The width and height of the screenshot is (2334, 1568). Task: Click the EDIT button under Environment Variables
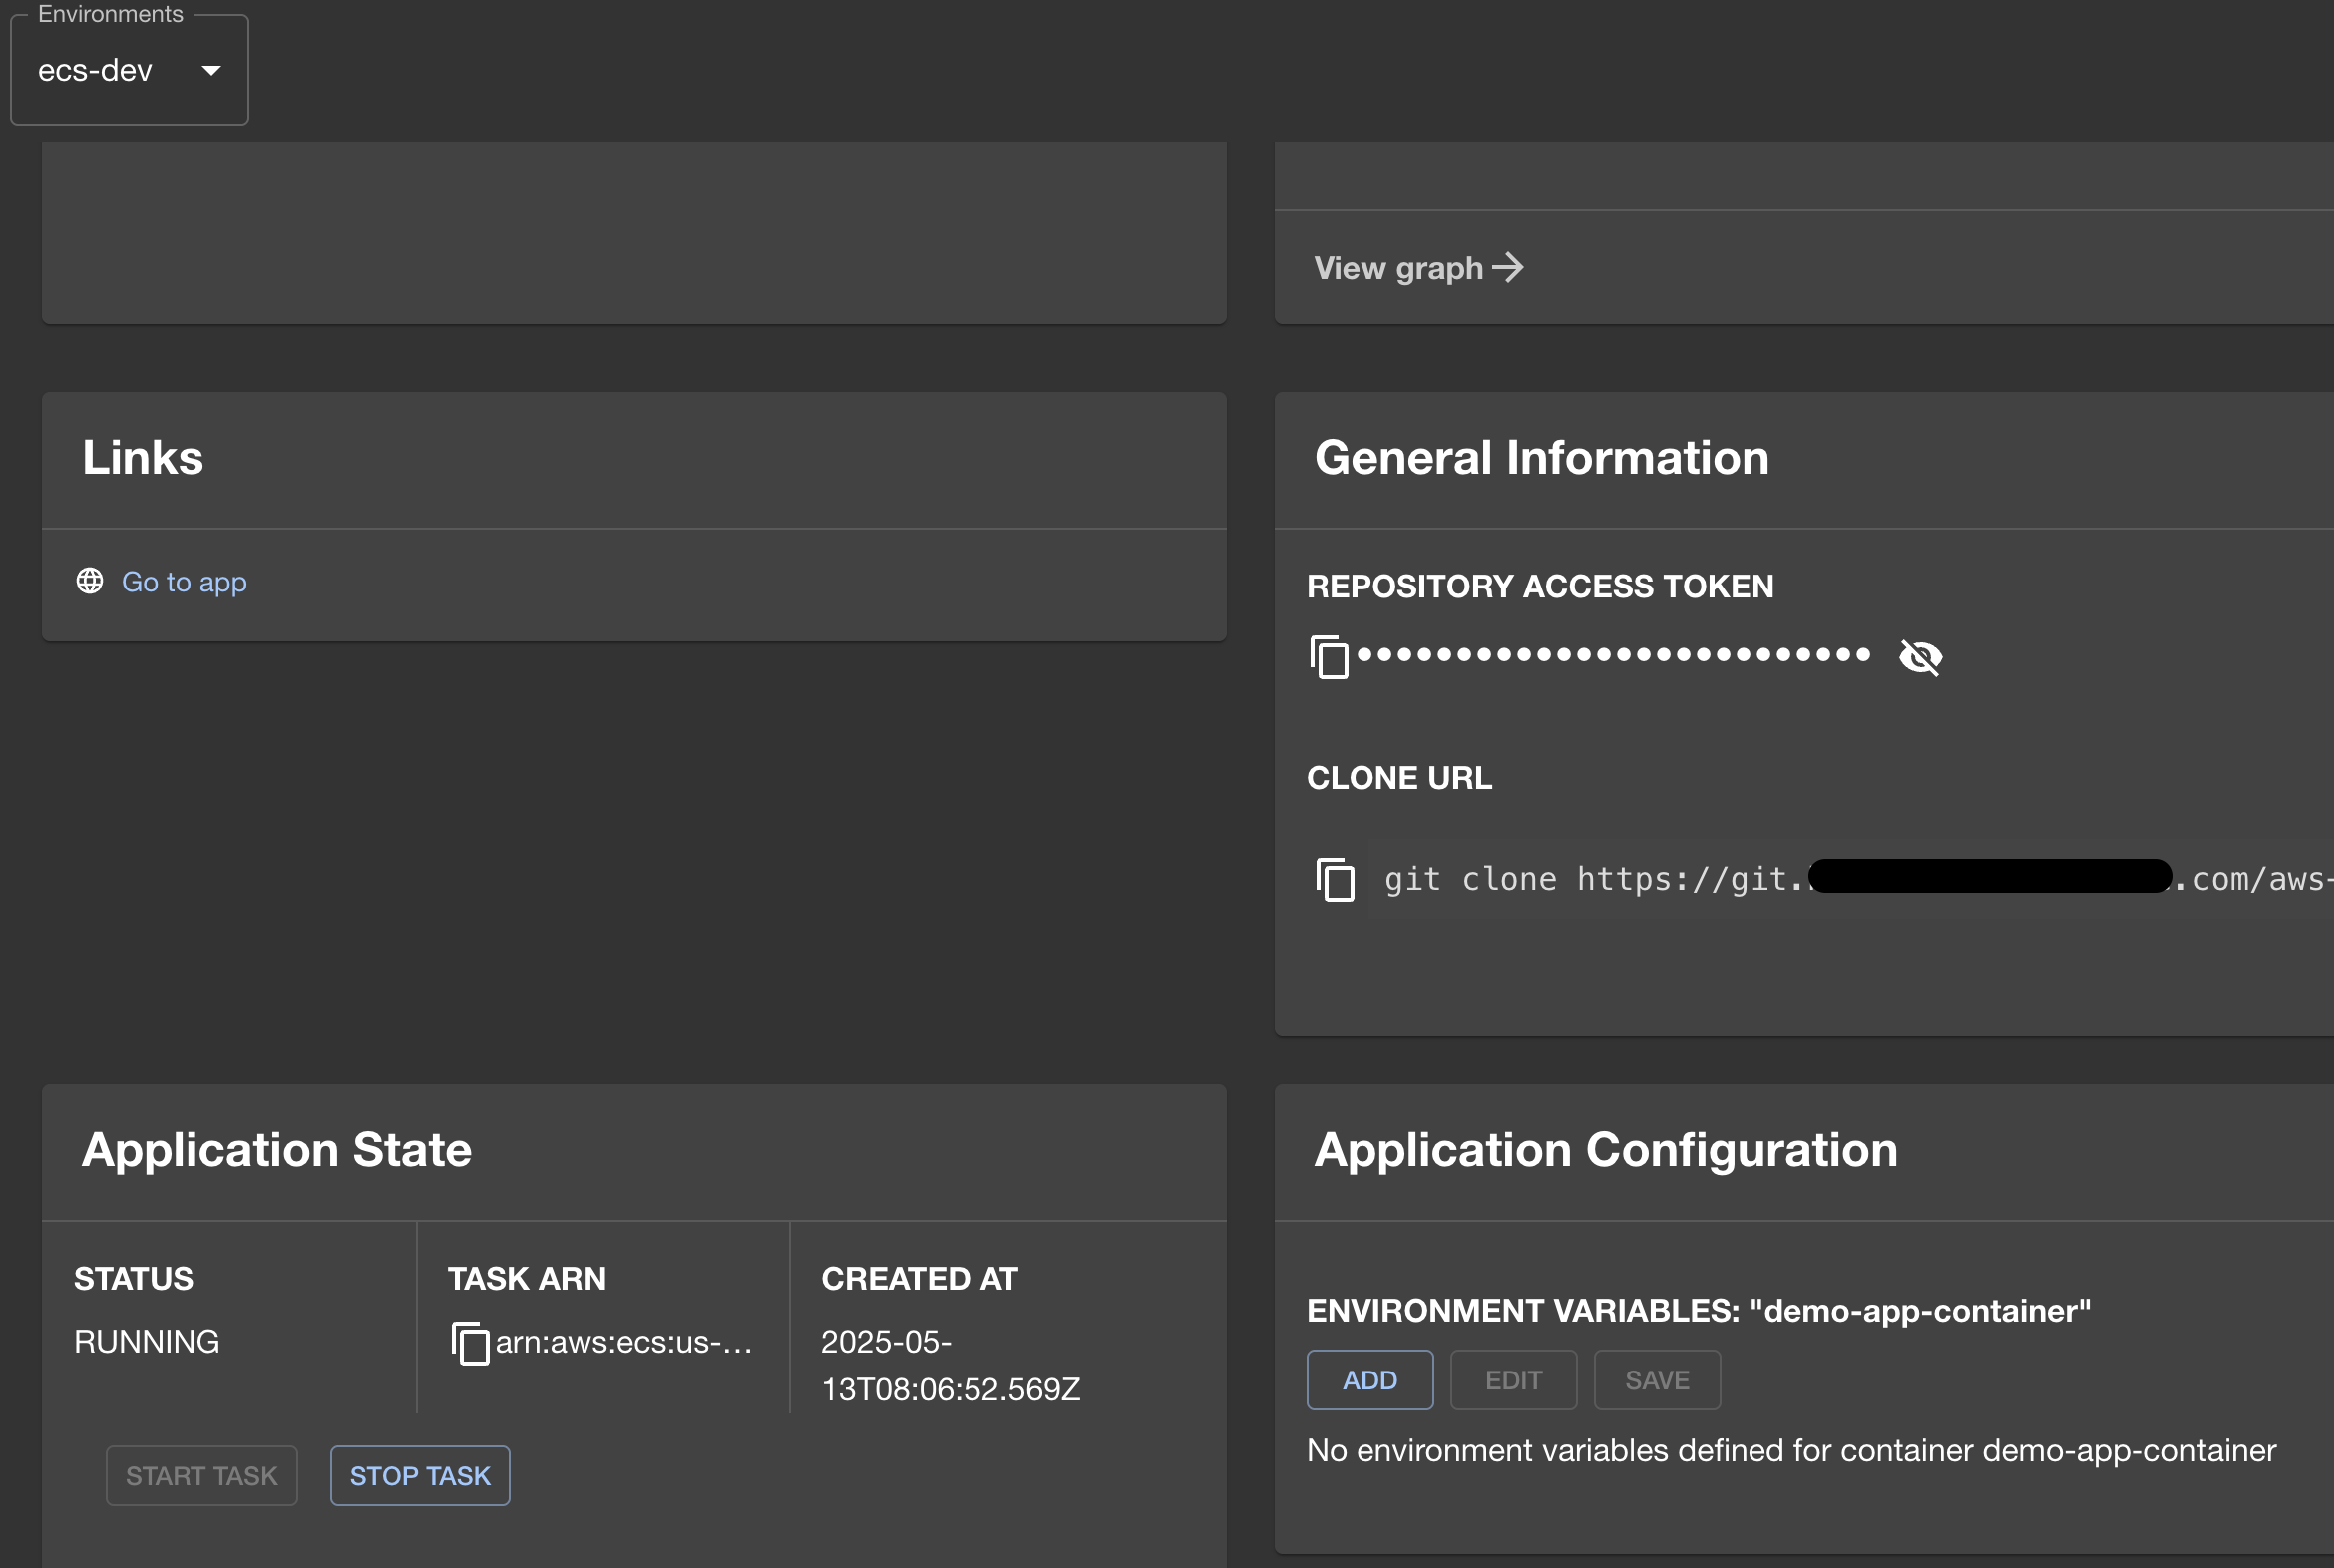(1513, 1379)
